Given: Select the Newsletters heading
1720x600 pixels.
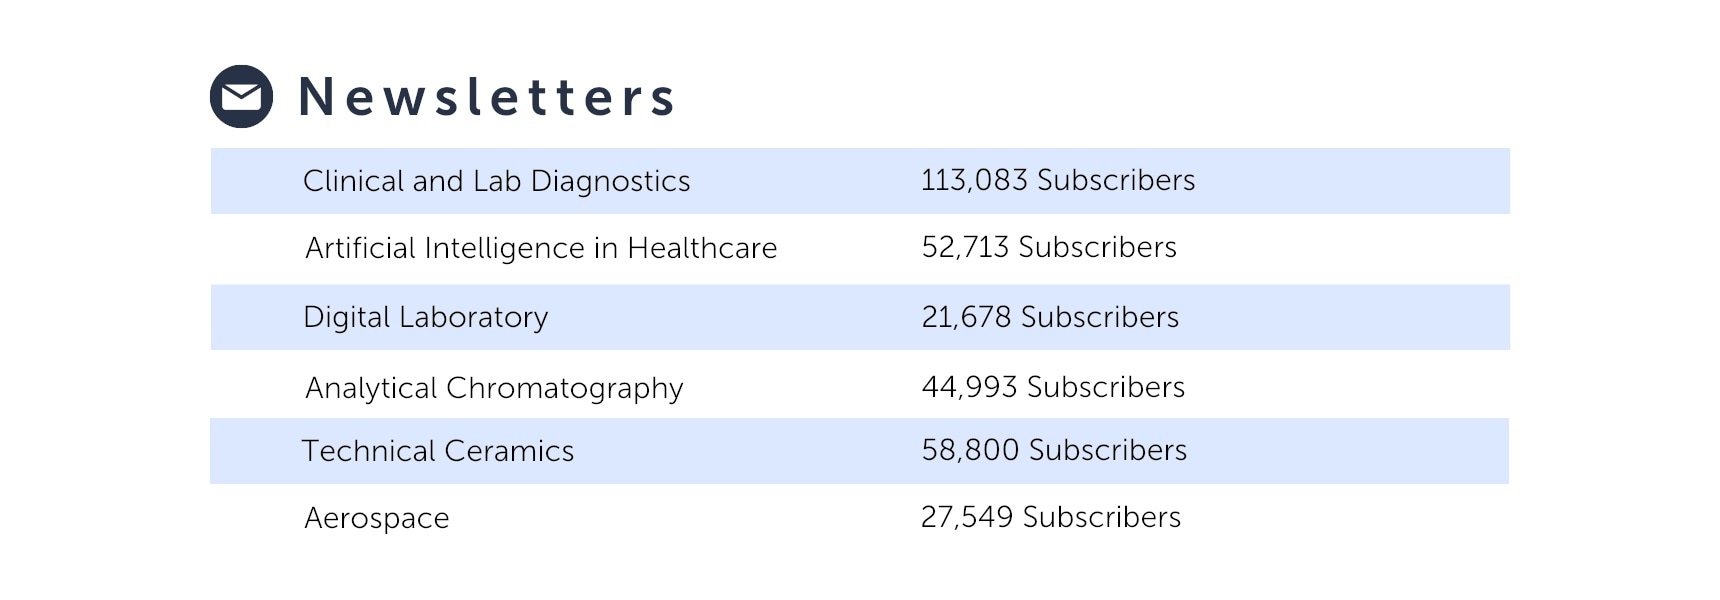Looking at the screenshot, I should coord(487,97).
